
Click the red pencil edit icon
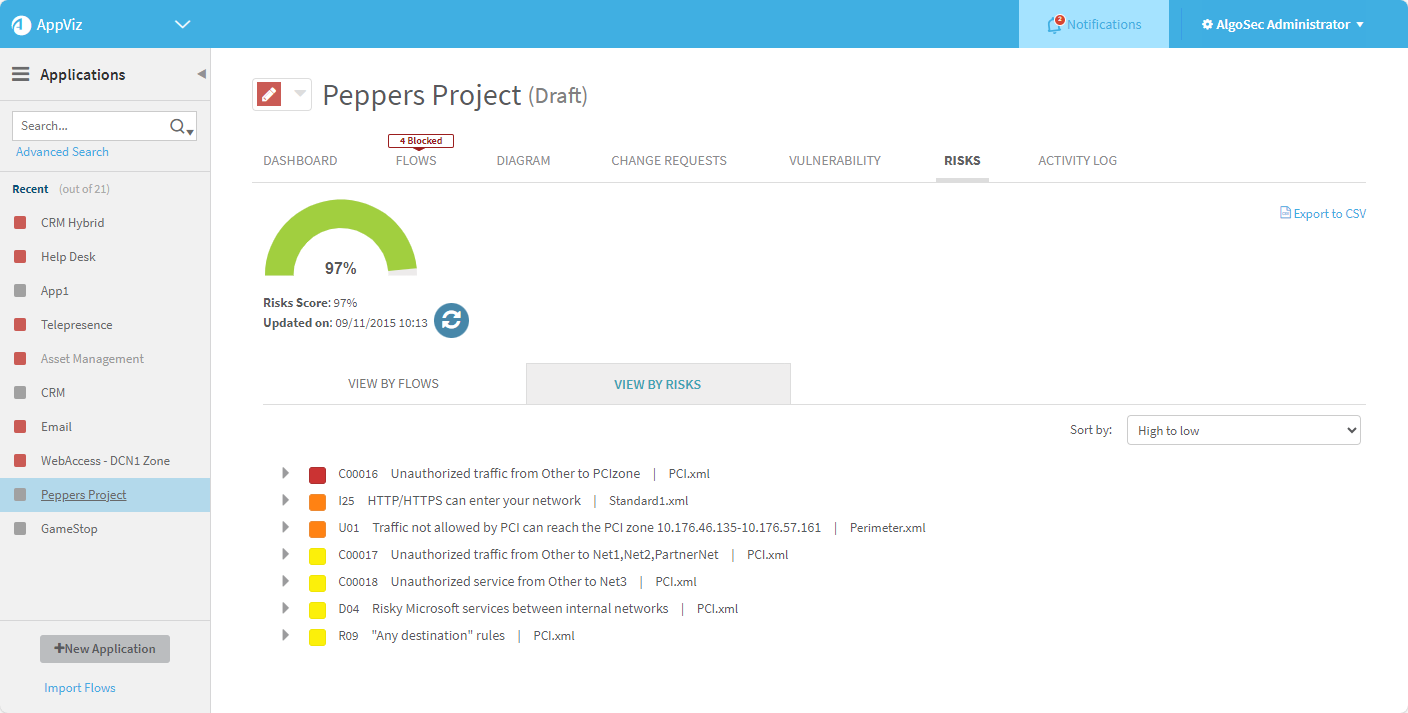[269, 94]
